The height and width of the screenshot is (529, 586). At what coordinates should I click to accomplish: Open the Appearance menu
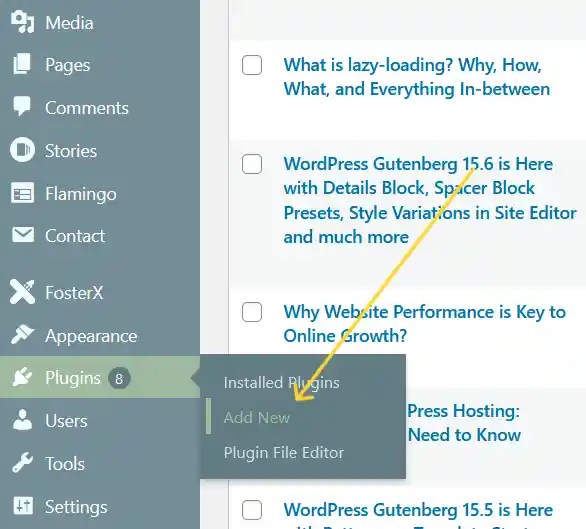click(x=91, y=336)
